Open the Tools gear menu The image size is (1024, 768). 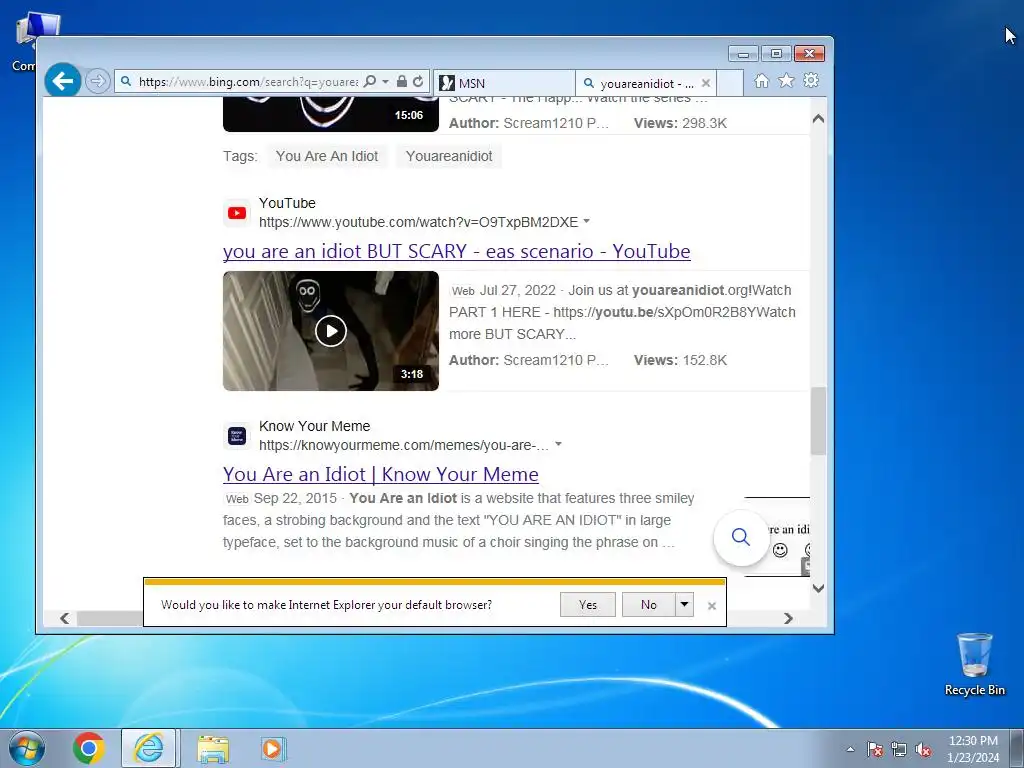click(x=811, y=80)
